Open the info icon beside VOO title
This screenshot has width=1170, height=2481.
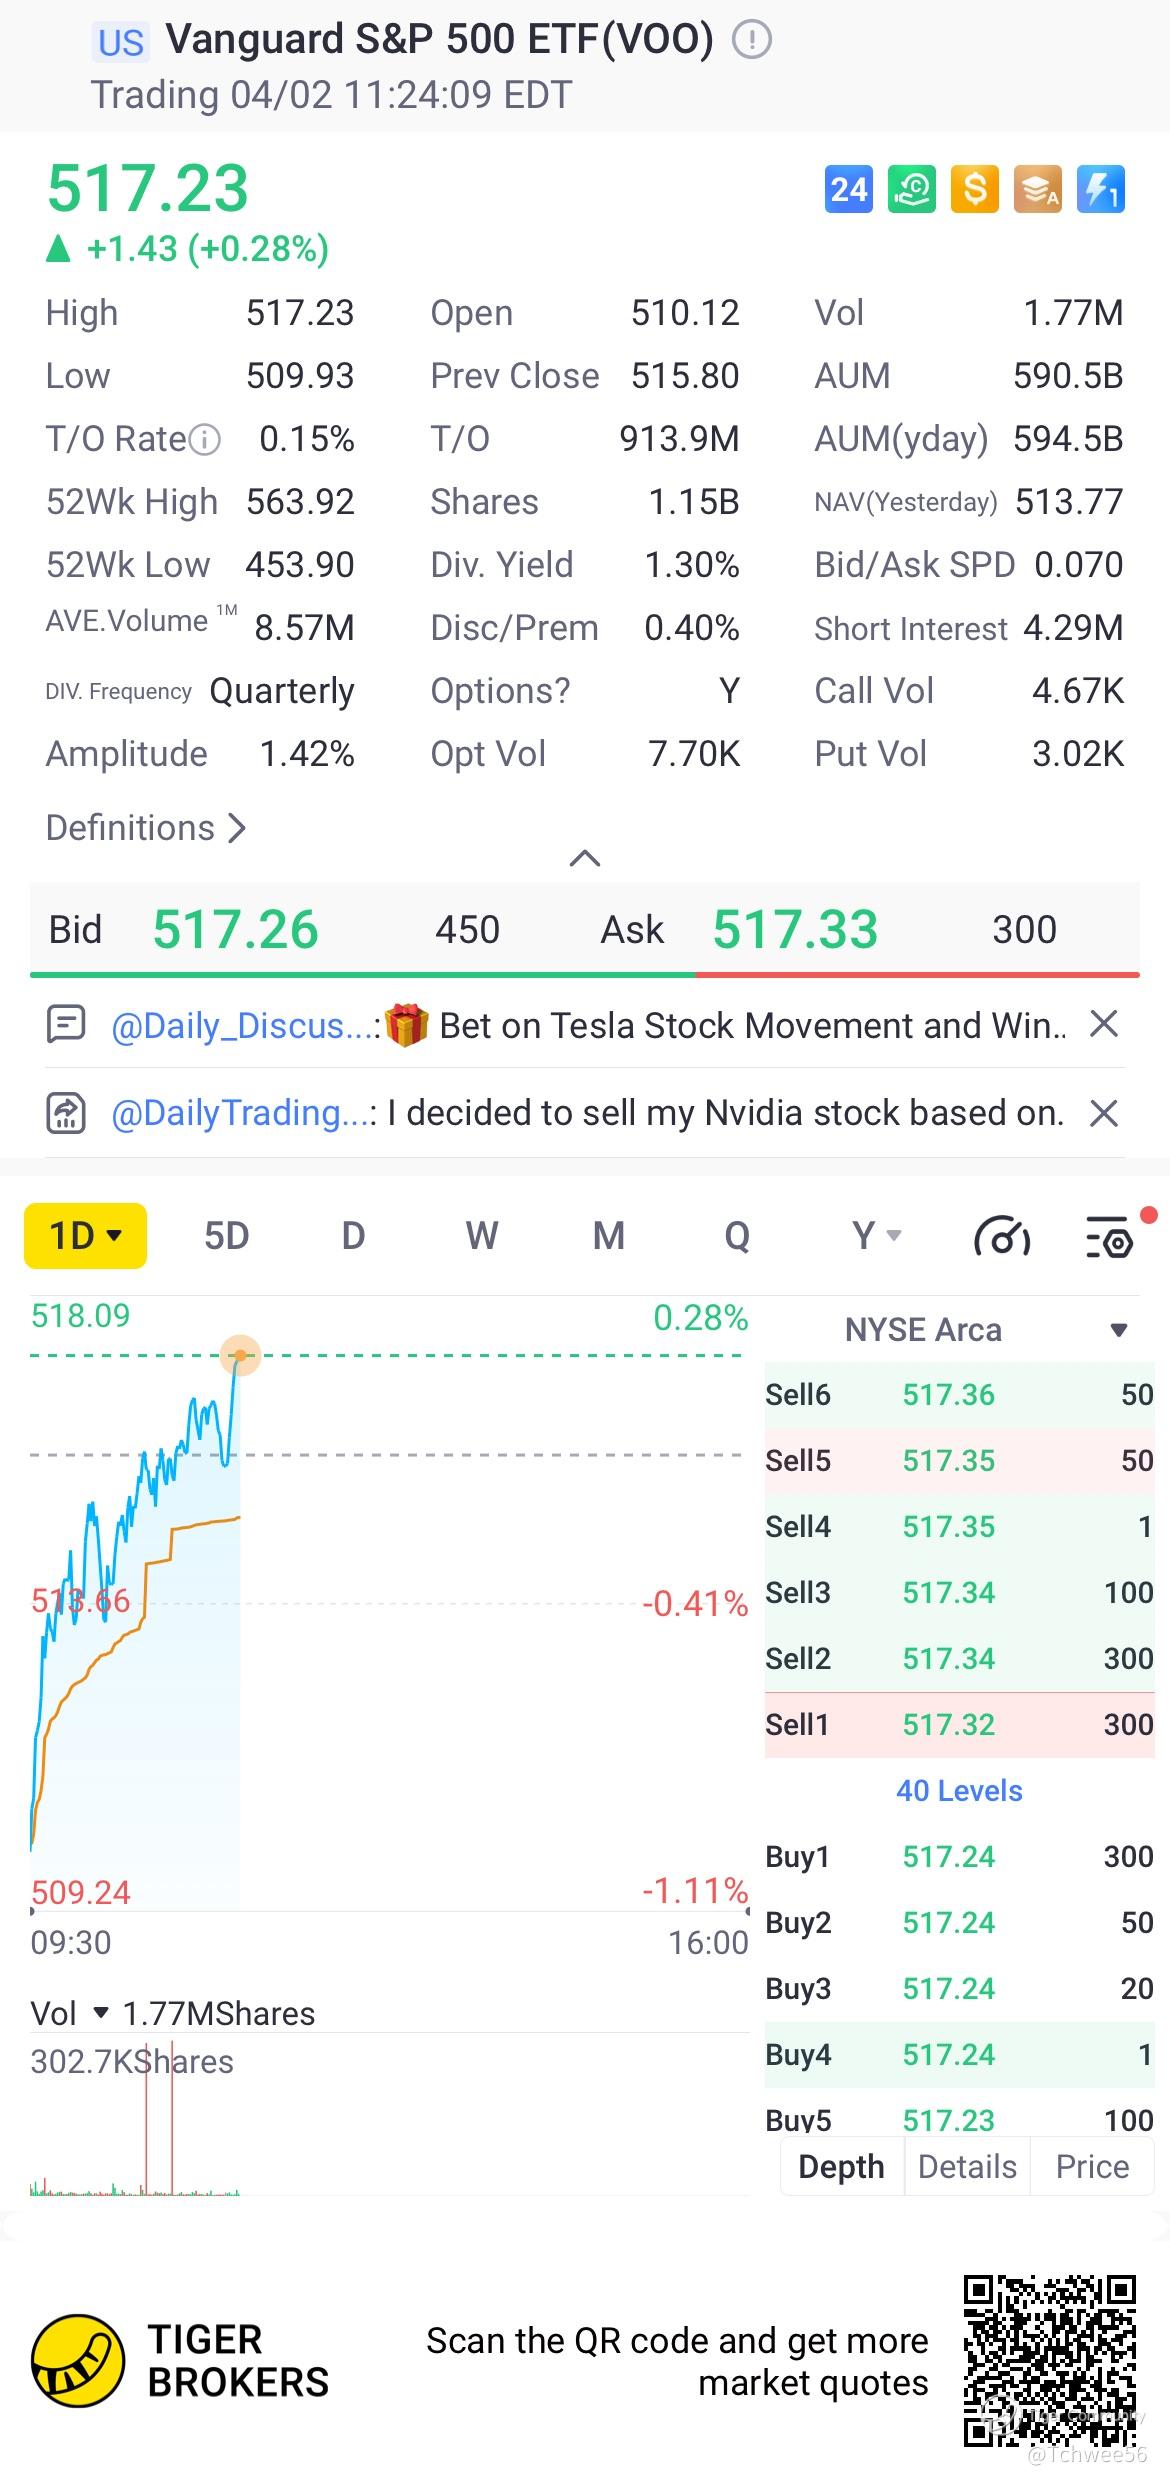752,40
